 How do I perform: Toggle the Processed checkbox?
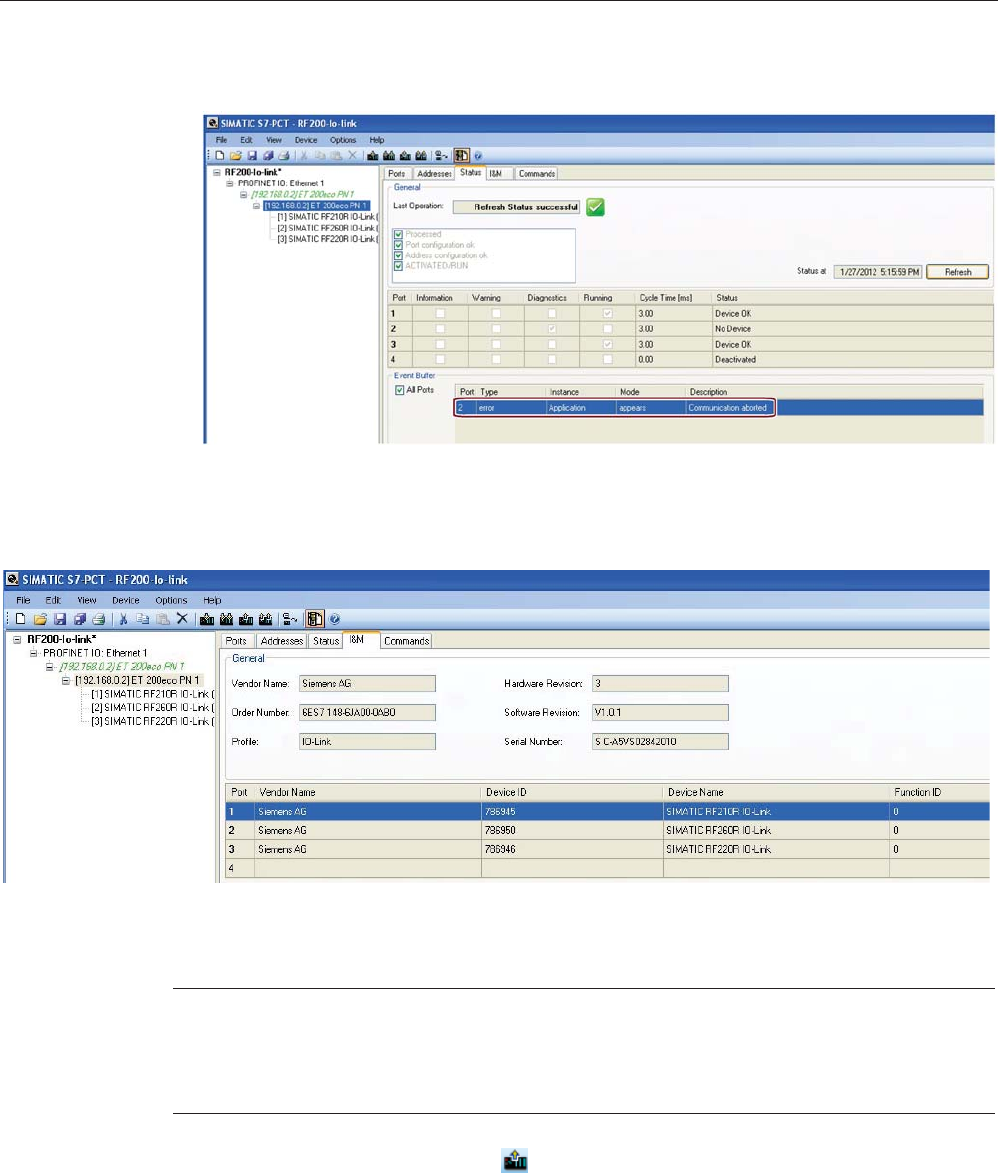pyautogui.click(x=399, y=234)
